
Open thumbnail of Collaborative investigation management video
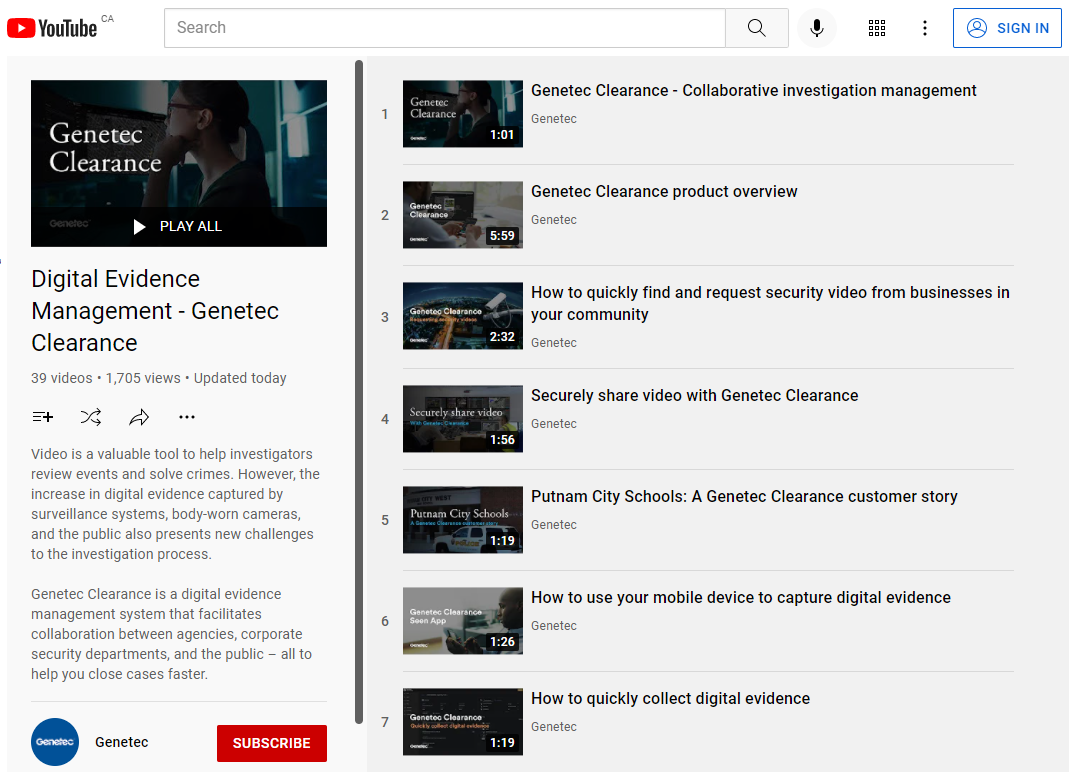click(x=463, y=114)
